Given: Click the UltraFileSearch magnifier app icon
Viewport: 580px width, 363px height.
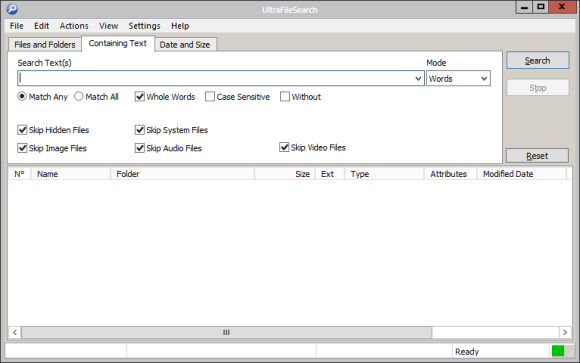Looking at the screenshot, I should point(12,9).
